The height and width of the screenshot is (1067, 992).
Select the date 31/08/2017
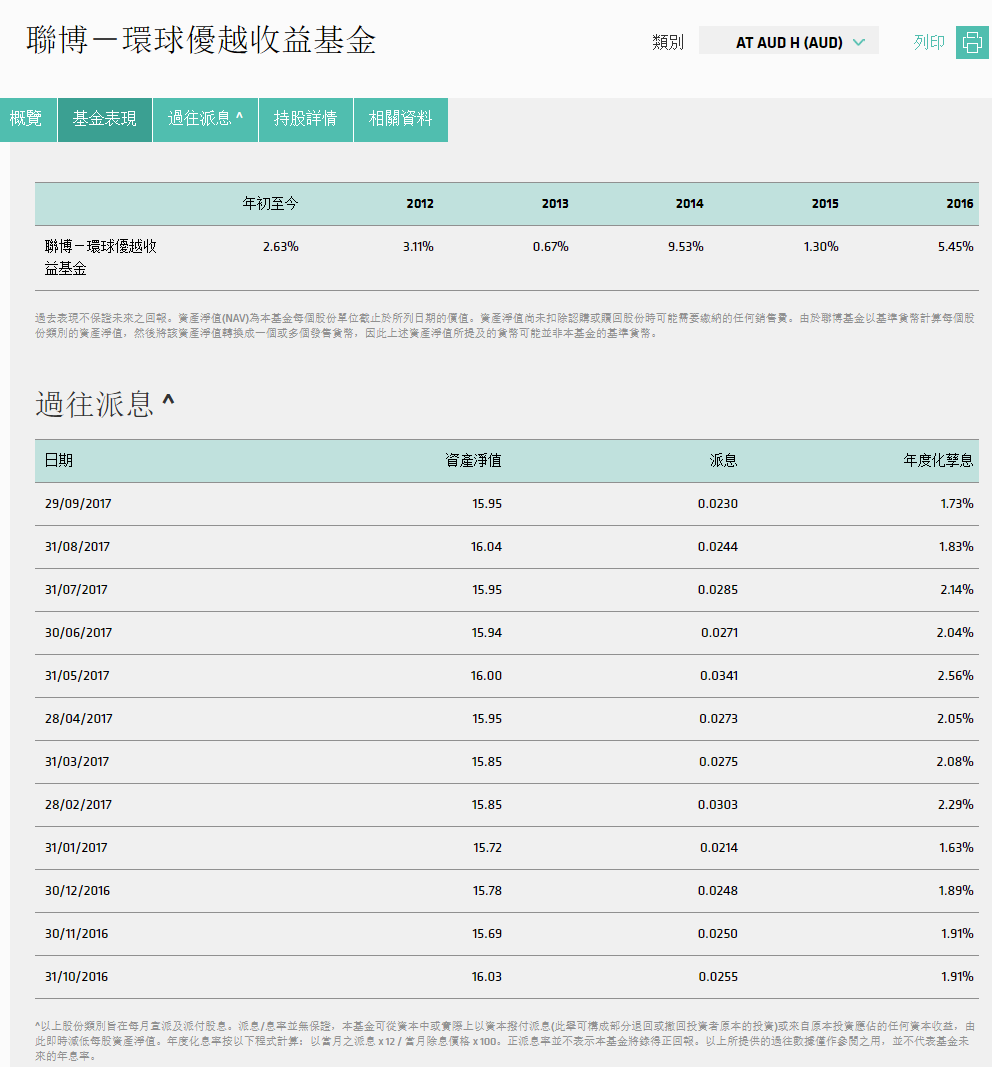[x=78, y=546]
